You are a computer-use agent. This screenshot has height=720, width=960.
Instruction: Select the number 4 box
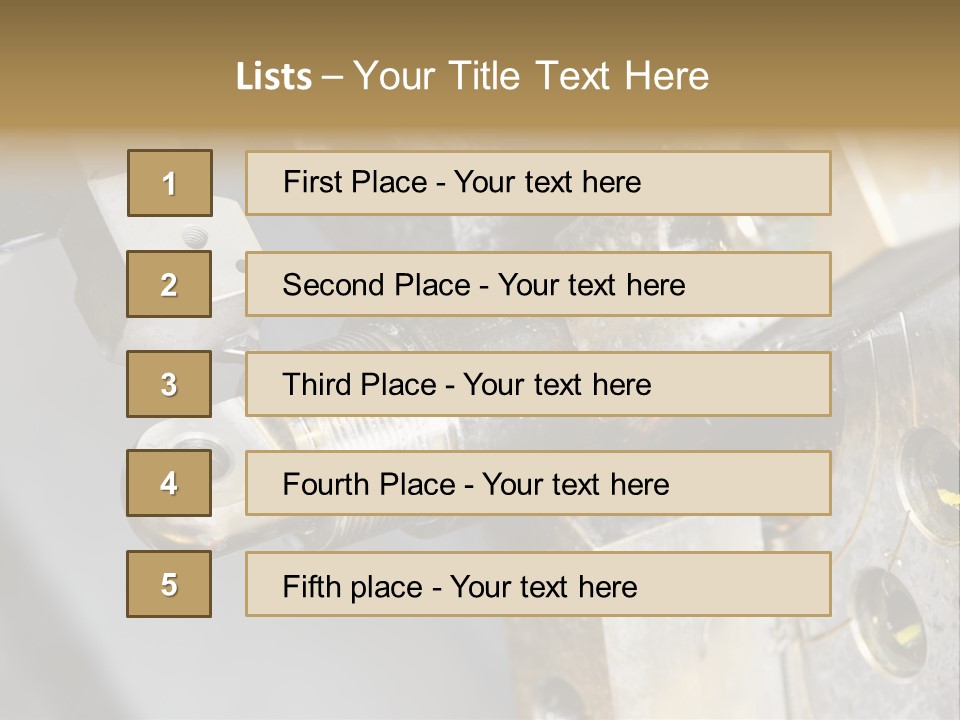point(169,483)
